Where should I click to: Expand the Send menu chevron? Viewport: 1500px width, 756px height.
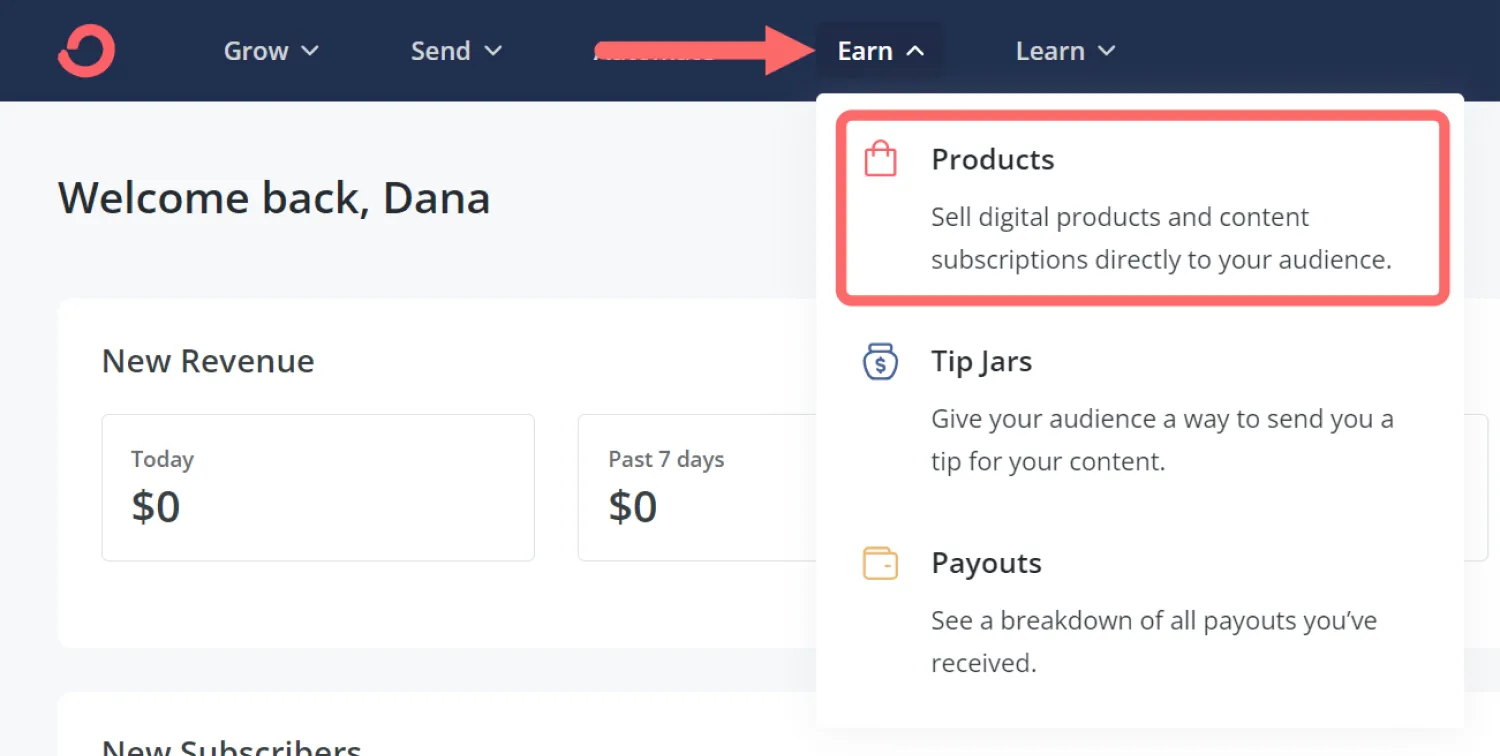pos(493,51)
